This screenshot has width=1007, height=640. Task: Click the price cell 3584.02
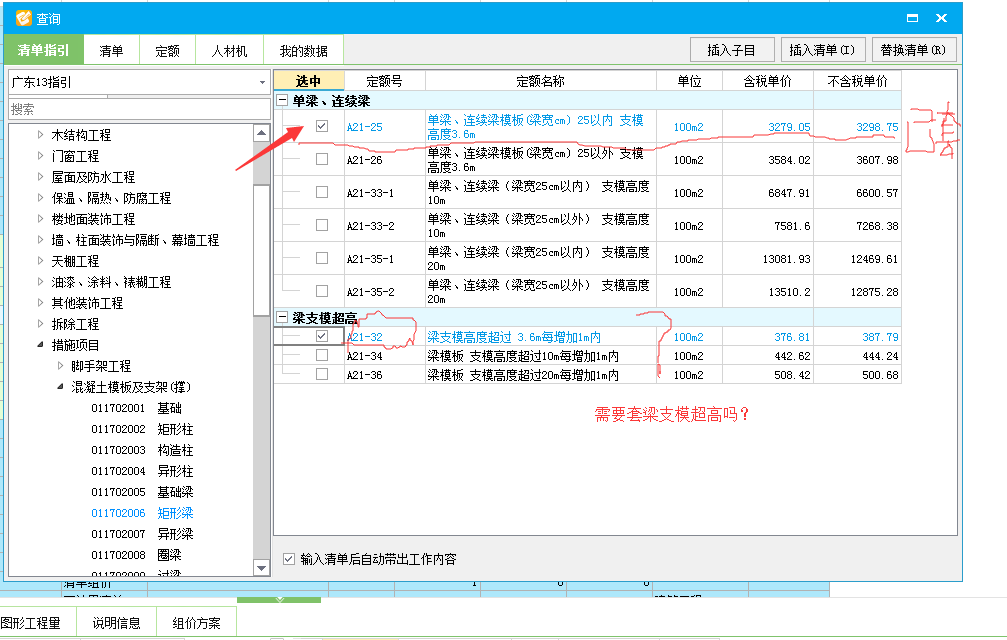tap(767, 160)
